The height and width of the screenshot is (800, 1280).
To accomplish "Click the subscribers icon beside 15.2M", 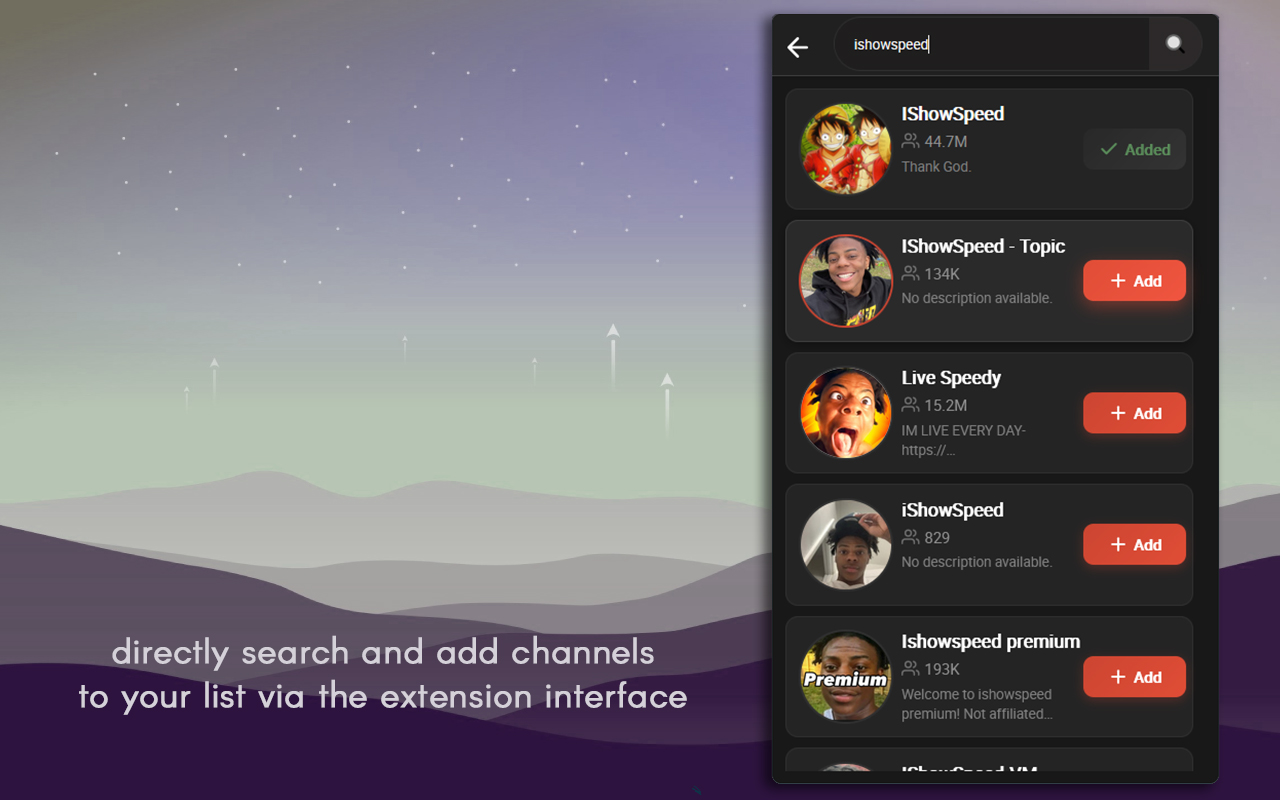I will point(910,405).
